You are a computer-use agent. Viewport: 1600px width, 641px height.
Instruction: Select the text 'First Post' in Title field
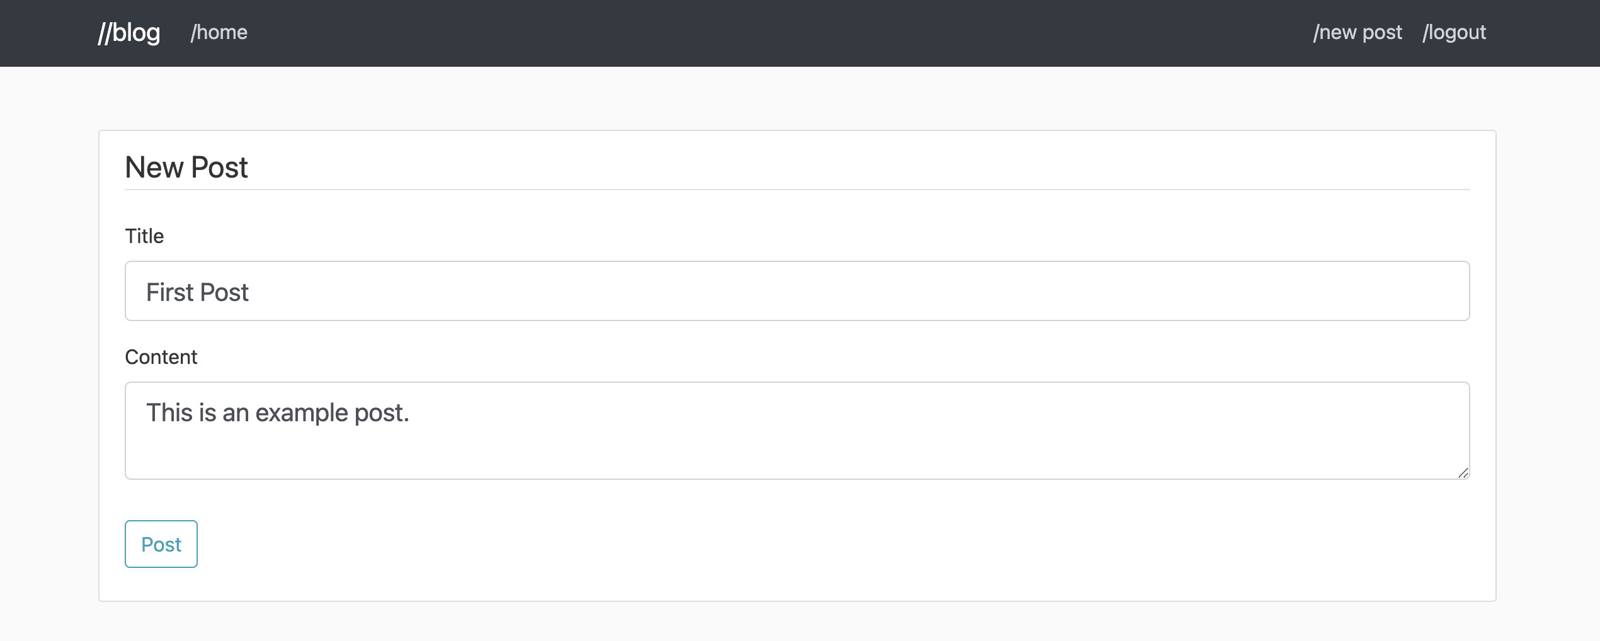pos(196,291)
